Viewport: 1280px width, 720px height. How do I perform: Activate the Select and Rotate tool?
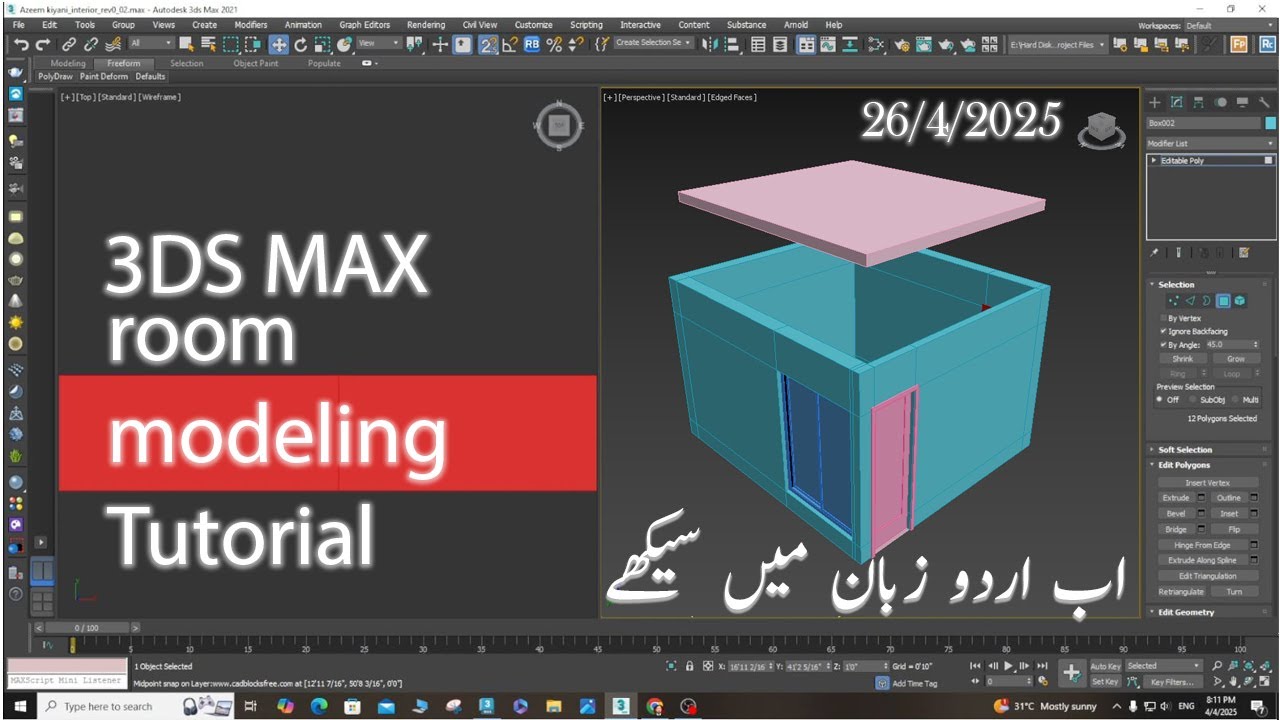click(x=300, y=44)
